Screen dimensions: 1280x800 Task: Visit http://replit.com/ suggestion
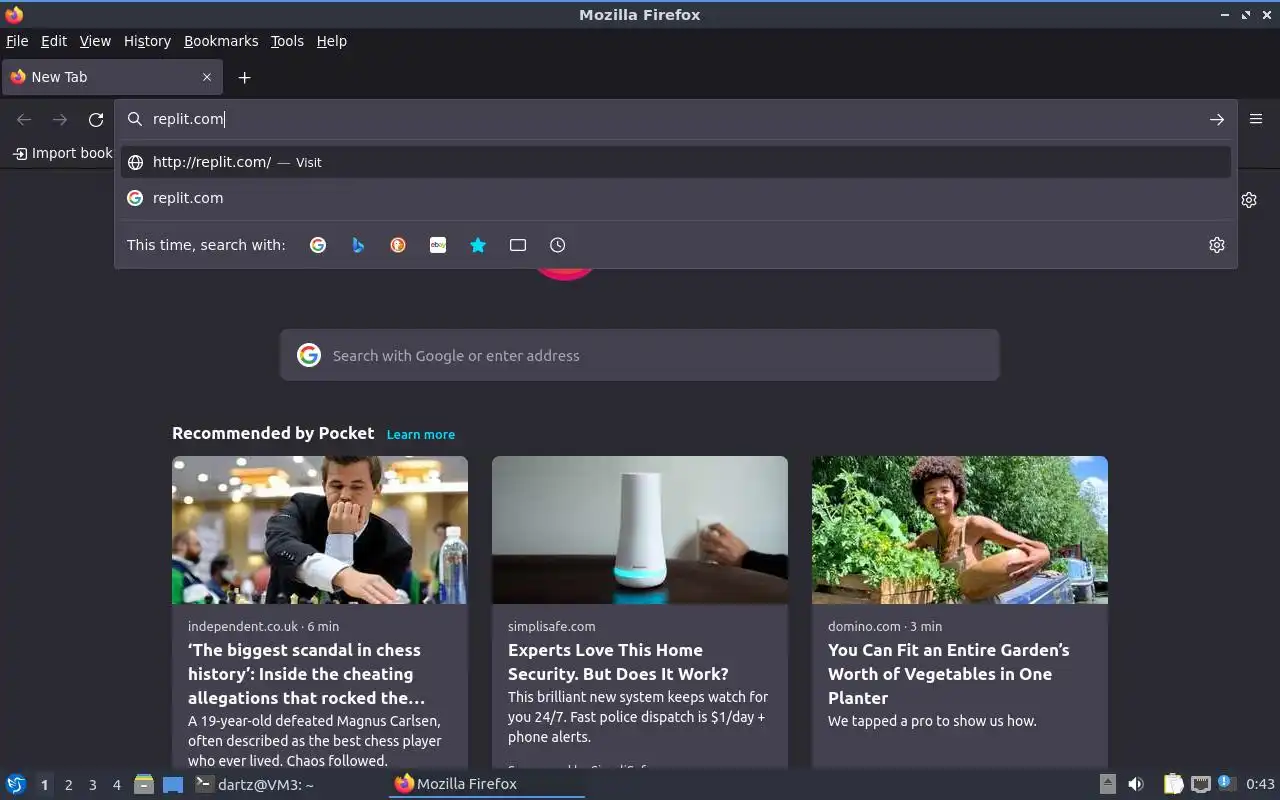click(676, 162)
